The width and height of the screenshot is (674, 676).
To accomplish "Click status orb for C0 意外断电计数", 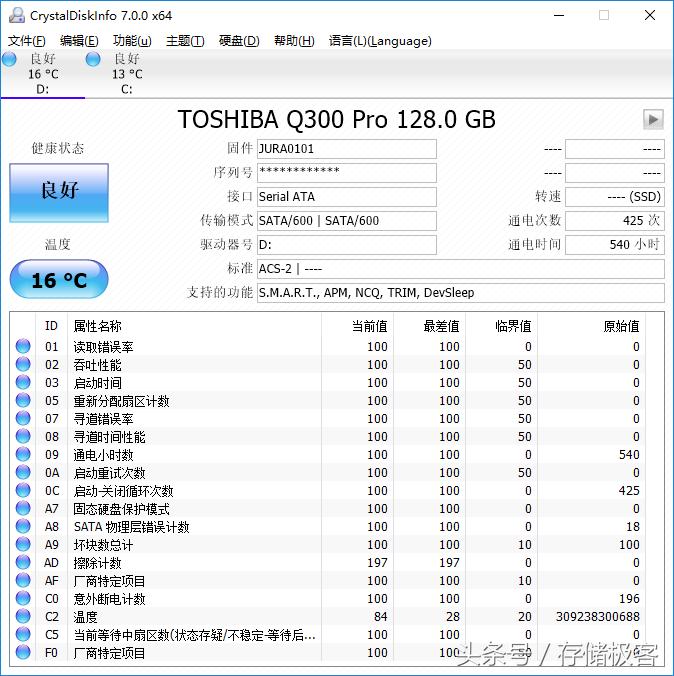I will coord(23,598).
